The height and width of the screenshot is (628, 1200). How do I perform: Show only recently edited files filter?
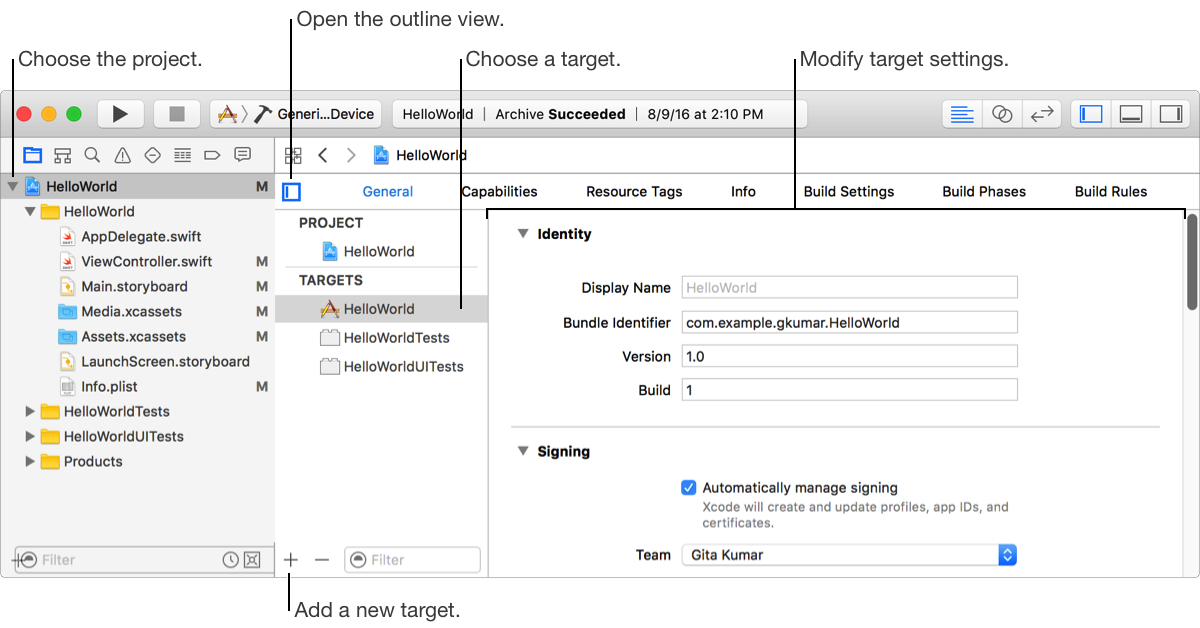pyautogui.click(x=230, y=559)
